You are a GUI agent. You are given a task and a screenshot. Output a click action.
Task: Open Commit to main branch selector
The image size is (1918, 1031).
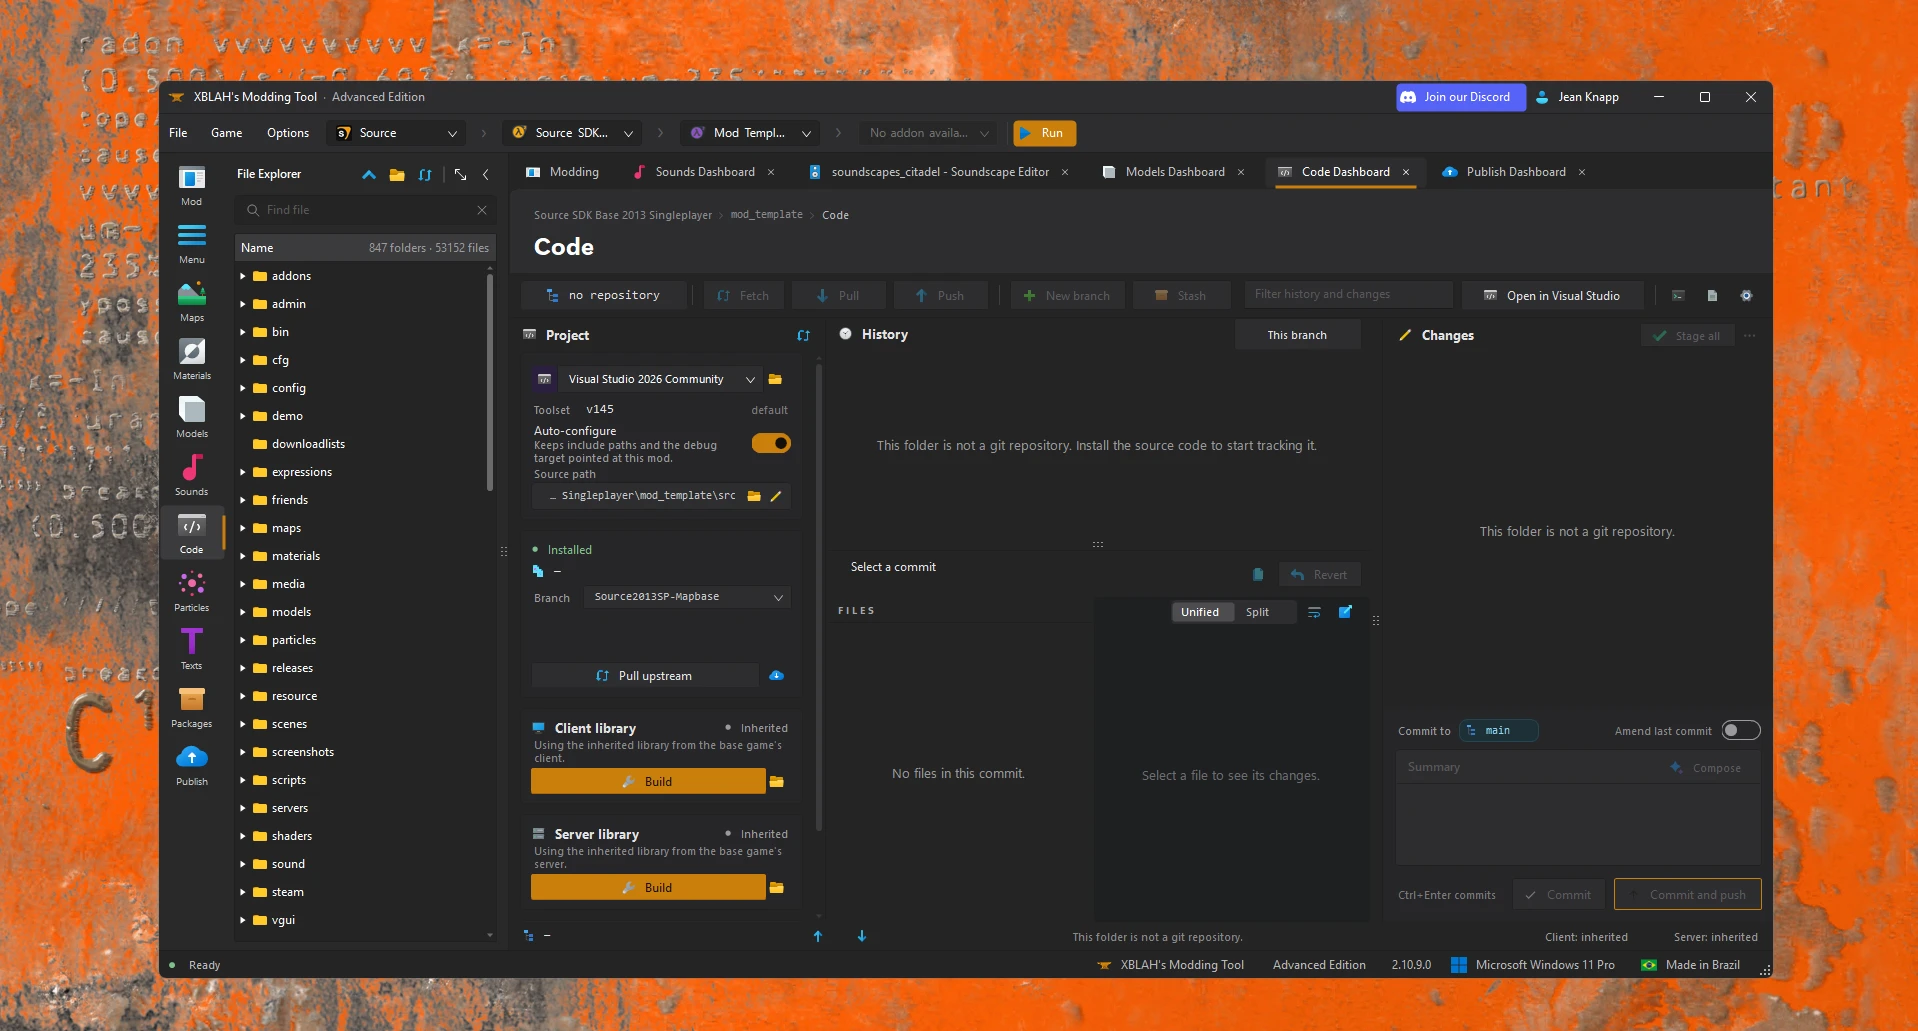click(1498, 731)
